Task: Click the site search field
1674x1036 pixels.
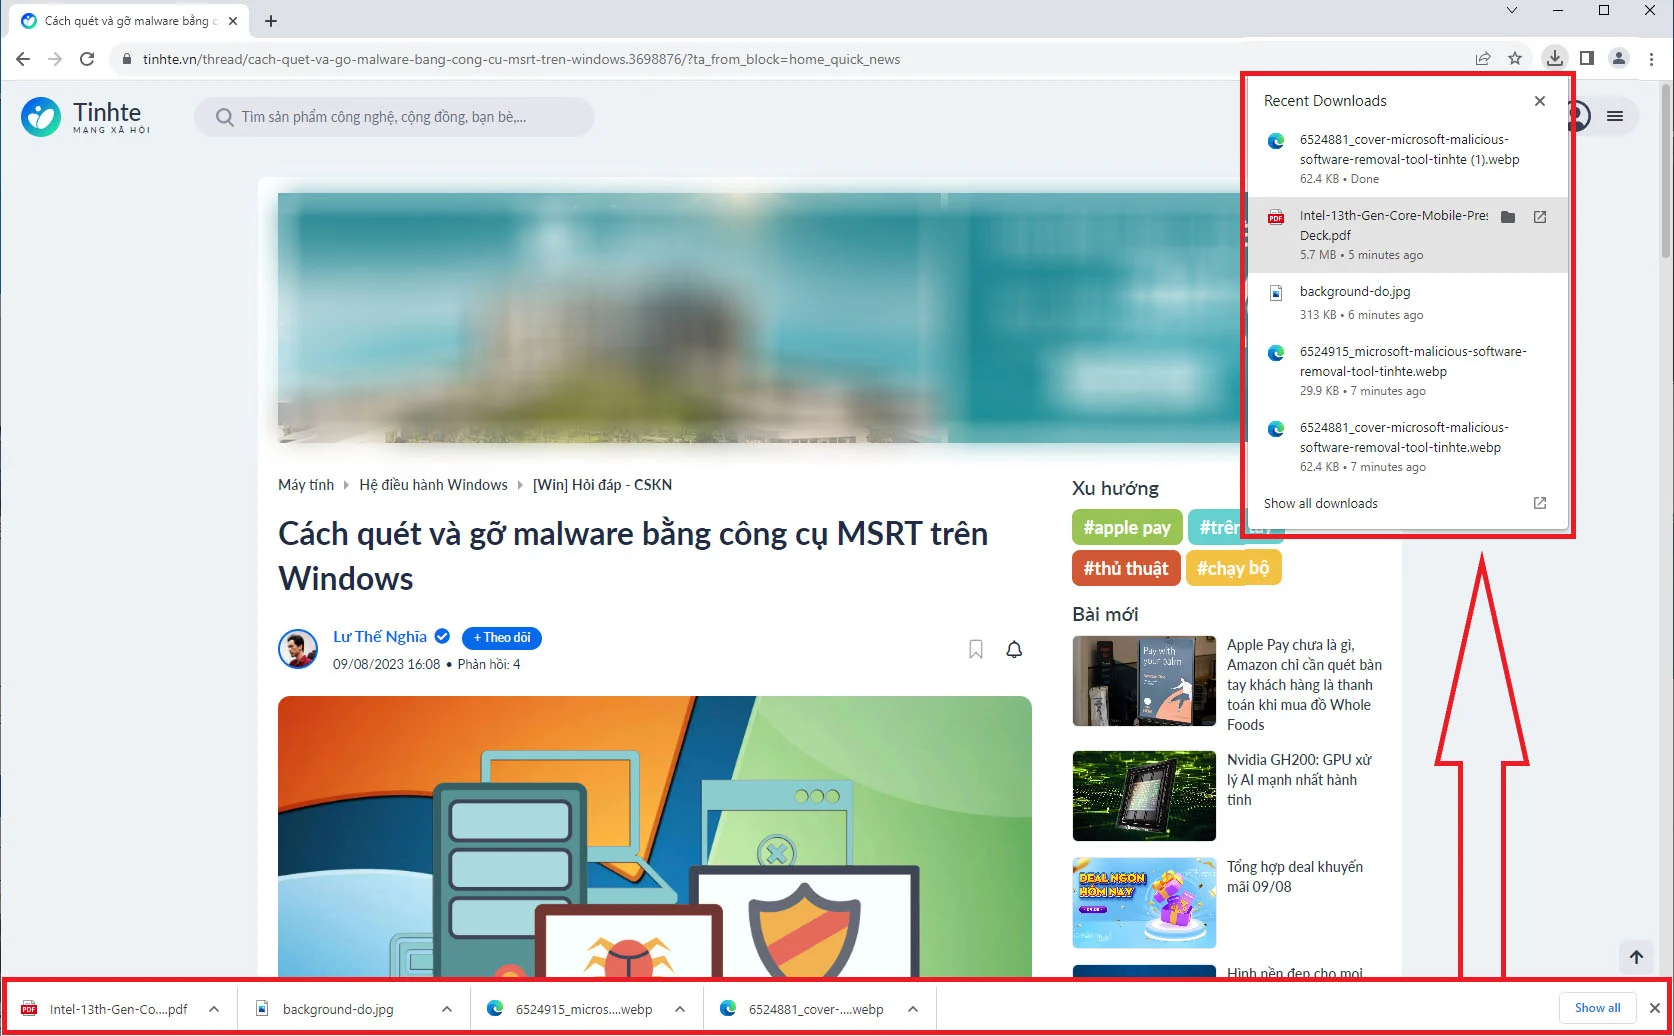Action: (x=393, y=117)
